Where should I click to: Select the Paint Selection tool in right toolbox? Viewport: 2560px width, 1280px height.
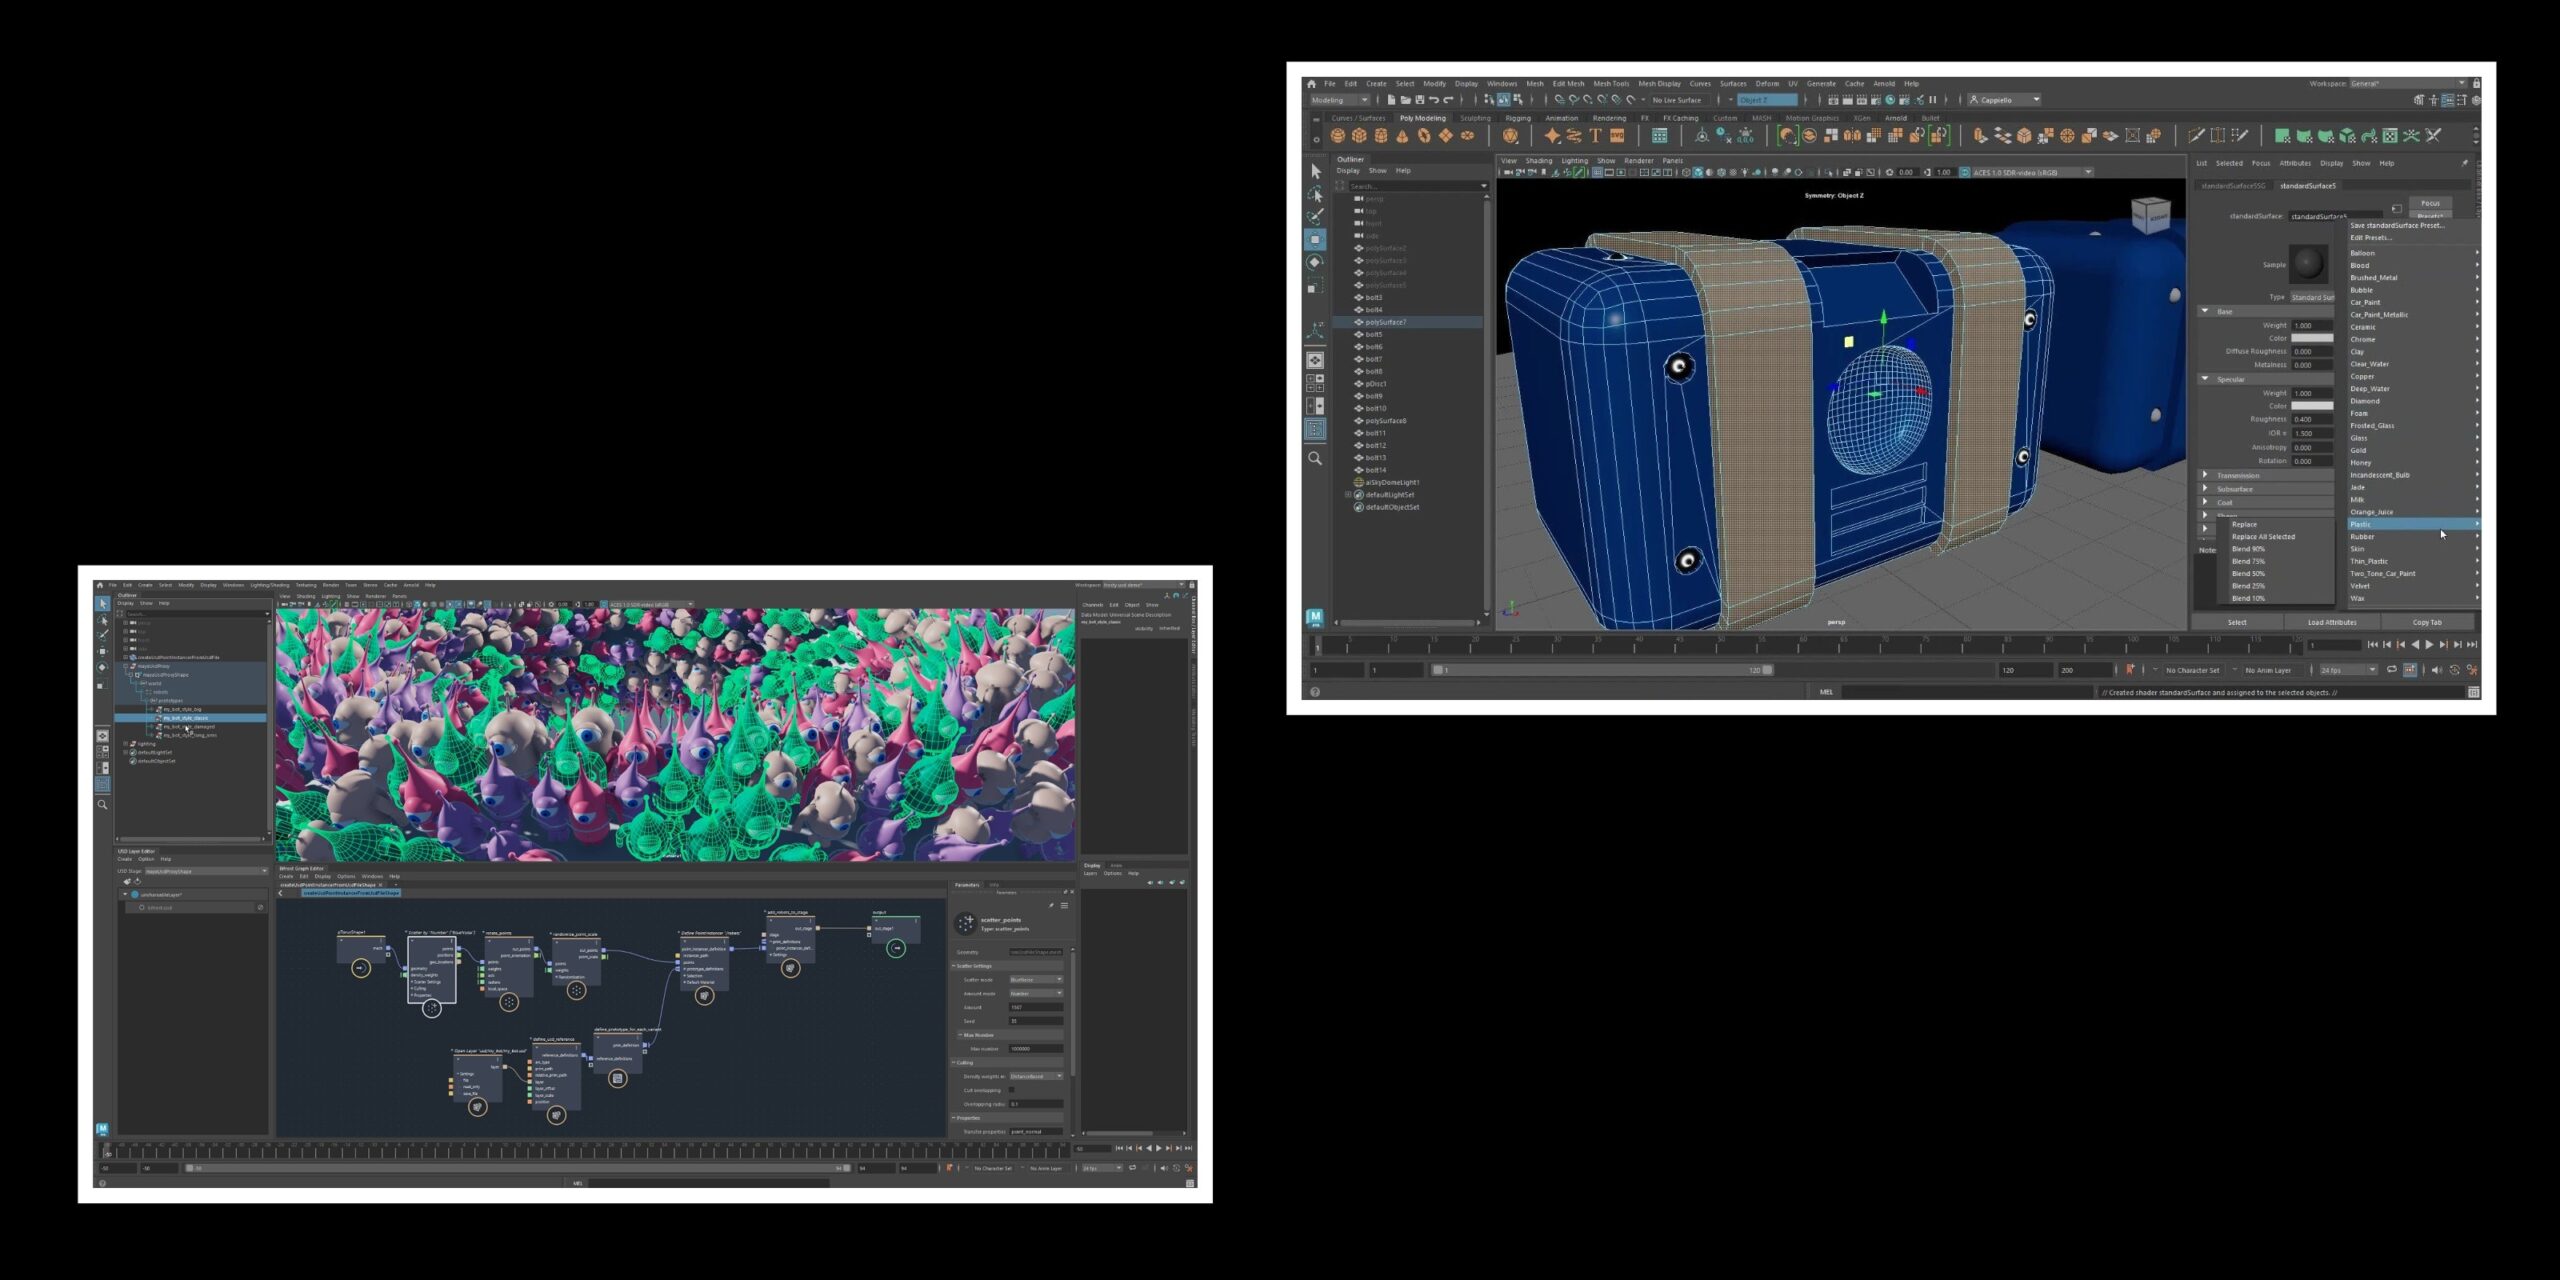click(1315, 216)
